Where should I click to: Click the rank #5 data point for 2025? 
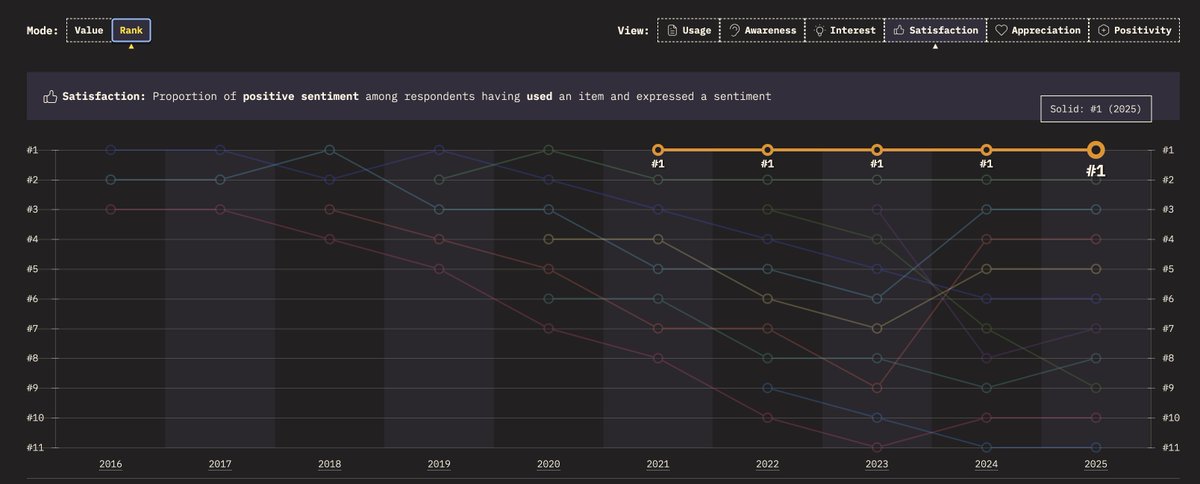[x=1095, y=269]
